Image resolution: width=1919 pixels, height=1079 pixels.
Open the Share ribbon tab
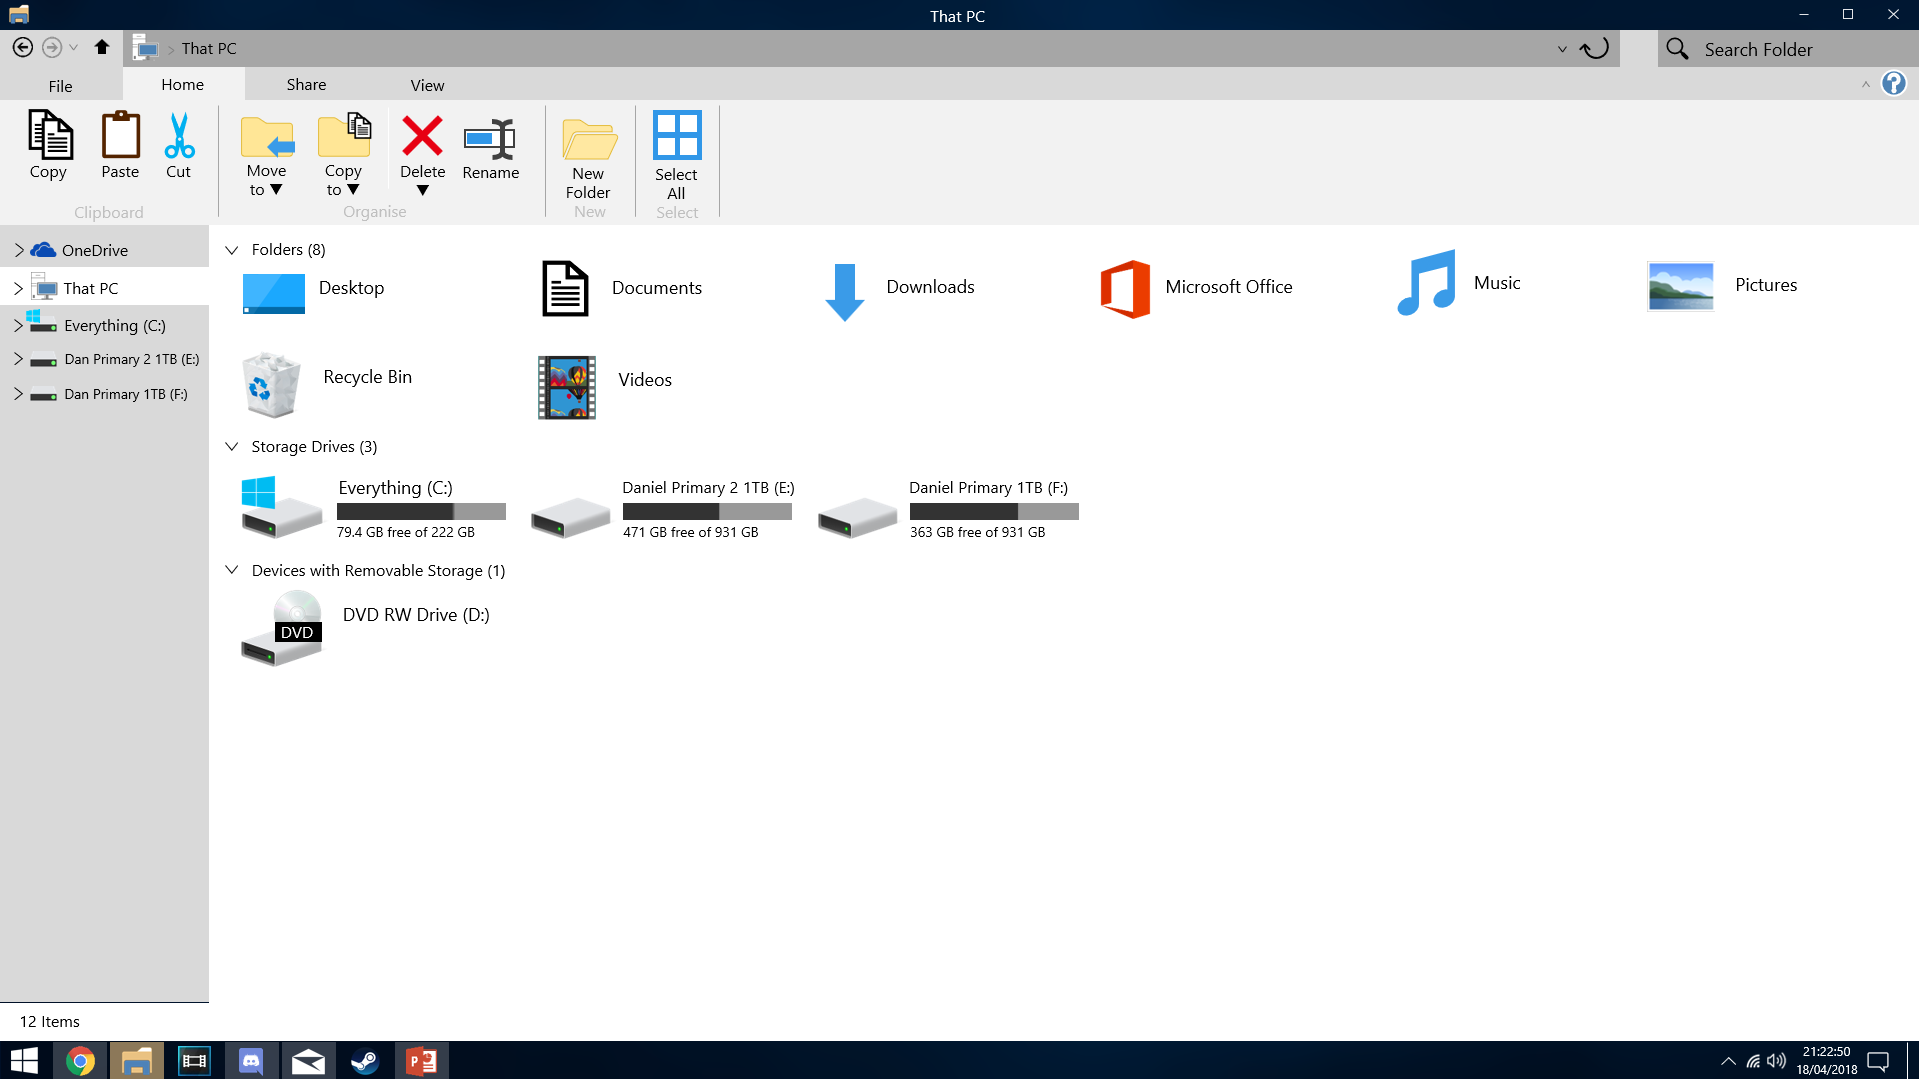click(x=306, y=85)
